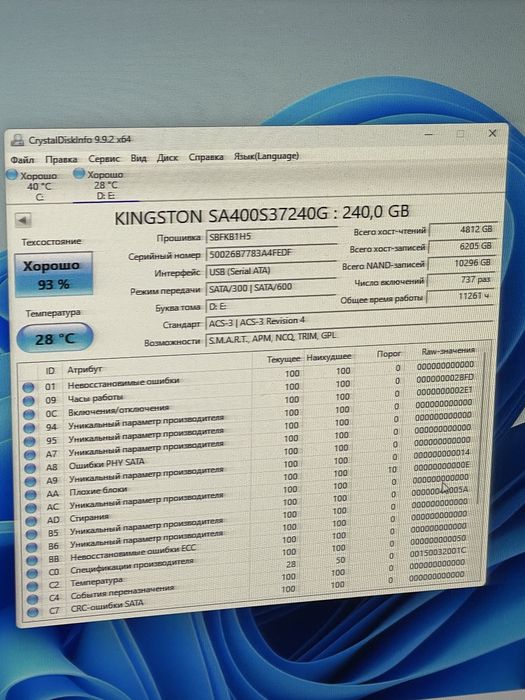The image size is (525, 700).
Task: Click status circle of attribute 95
Action: point(29,441)
